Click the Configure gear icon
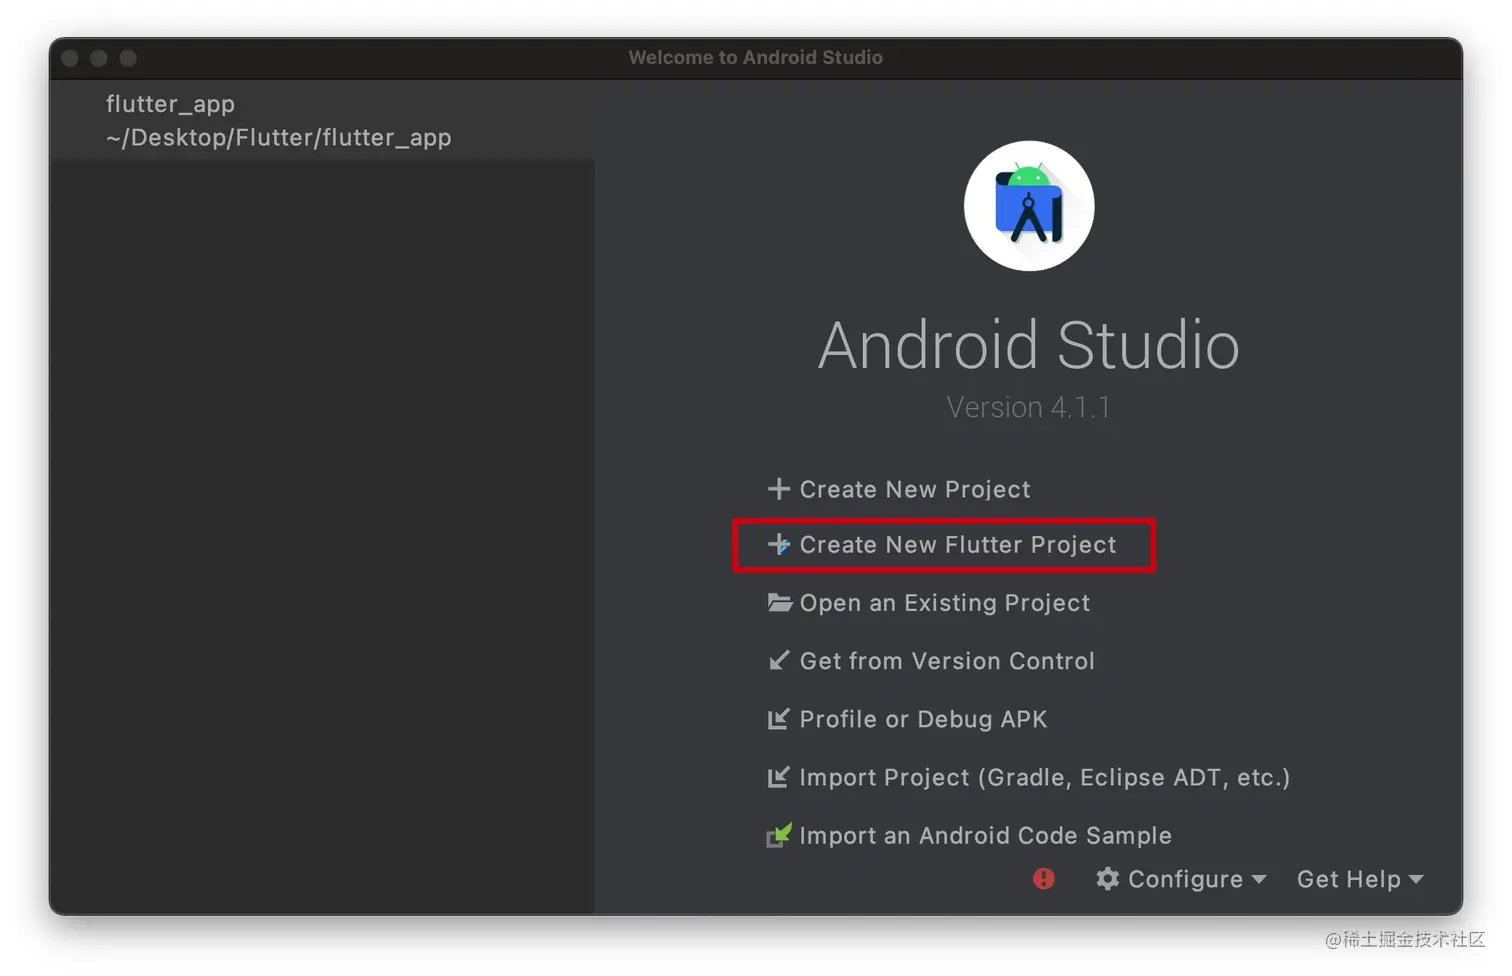This screenshot has width=1512, height=976. point(1107,879)
